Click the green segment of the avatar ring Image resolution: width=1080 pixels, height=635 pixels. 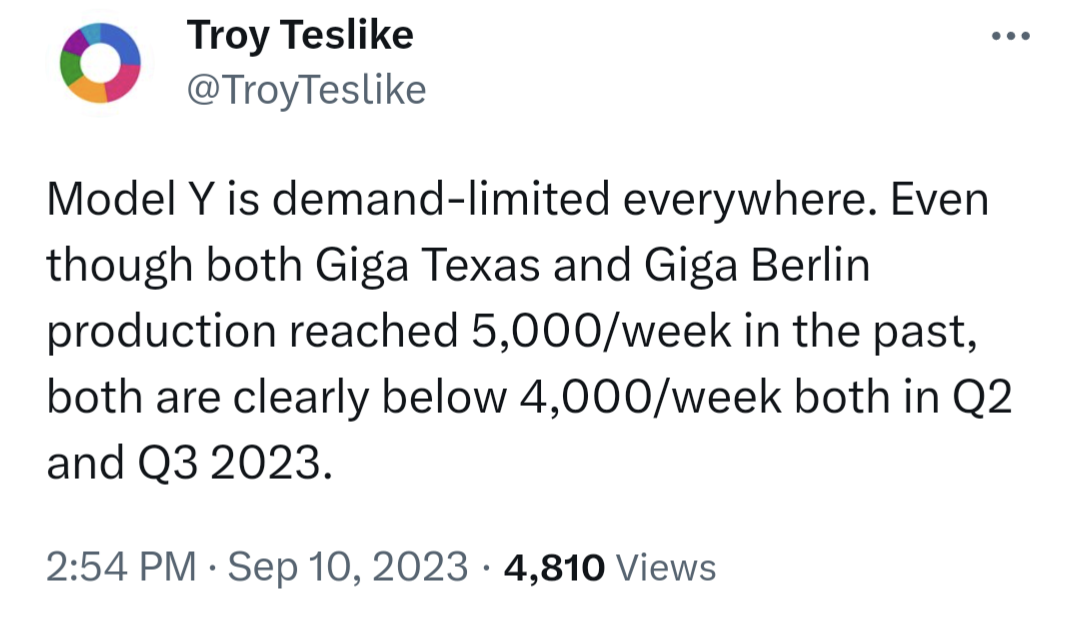(70, 68)
